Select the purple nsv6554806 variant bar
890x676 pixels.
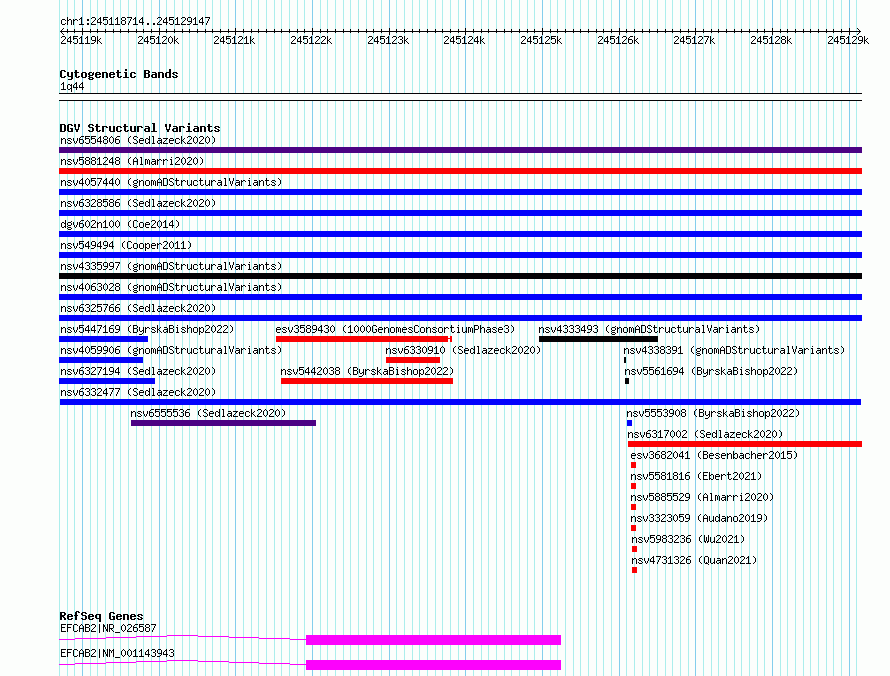[460, 150]
